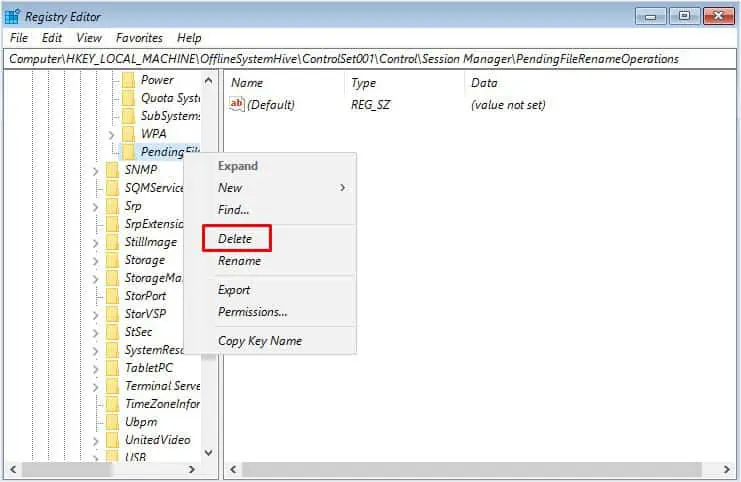Click the value pane scroll left arrow
Screen dimensions: 741x482
(x=233, y=469)
